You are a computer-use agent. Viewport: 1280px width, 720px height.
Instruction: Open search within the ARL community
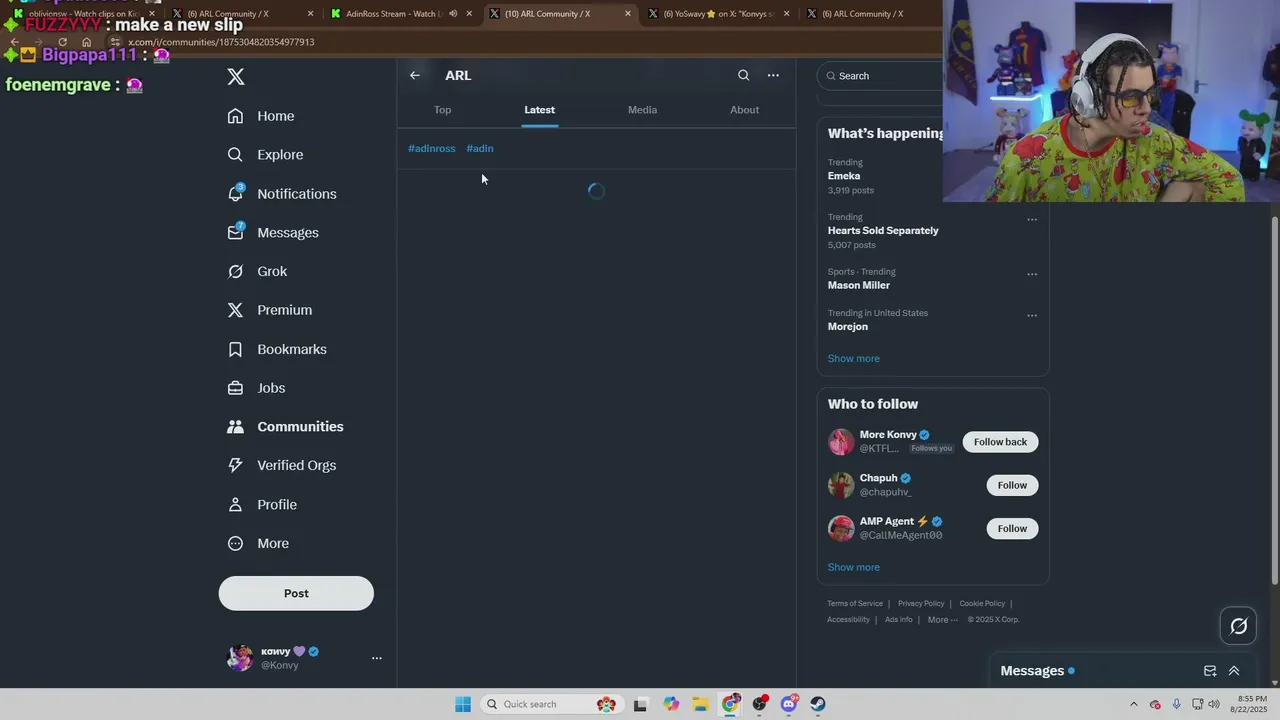(743, 75)
